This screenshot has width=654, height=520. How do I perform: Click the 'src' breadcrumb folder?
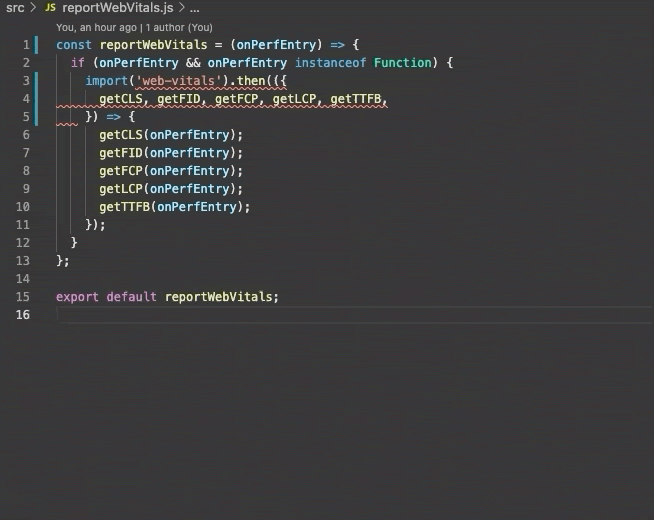15,8
